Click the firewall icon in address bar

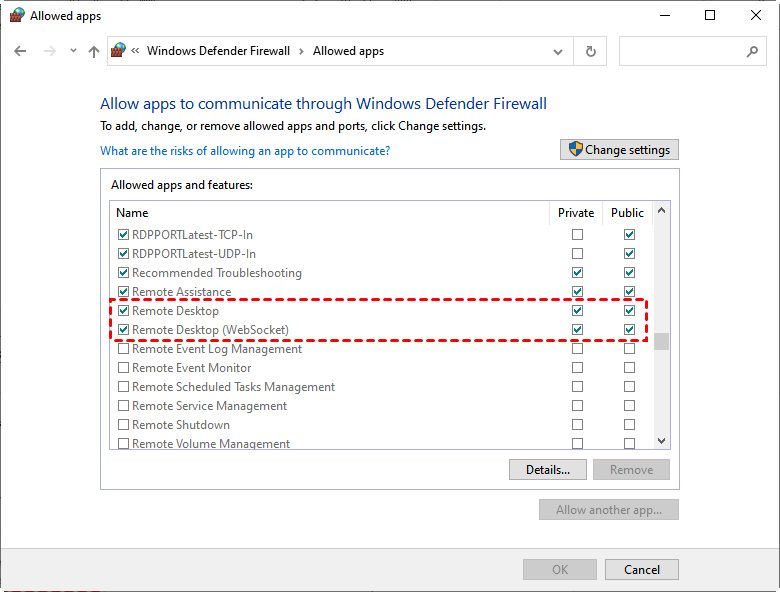[x=119, y=51]
